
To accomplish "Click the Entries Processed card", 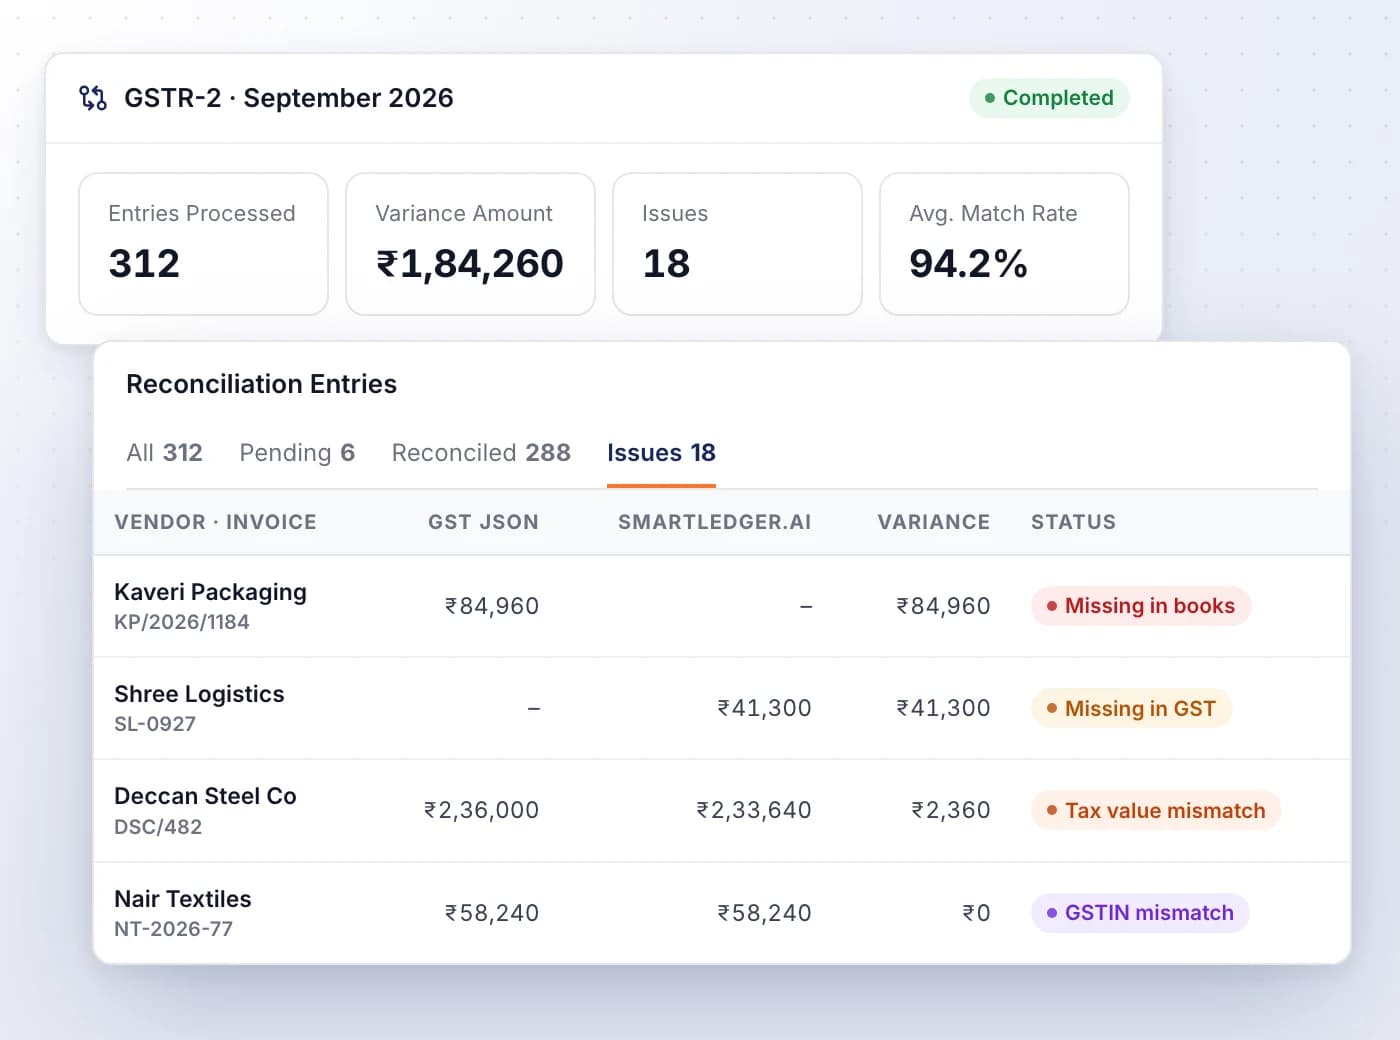I will (x=203, y=244).
